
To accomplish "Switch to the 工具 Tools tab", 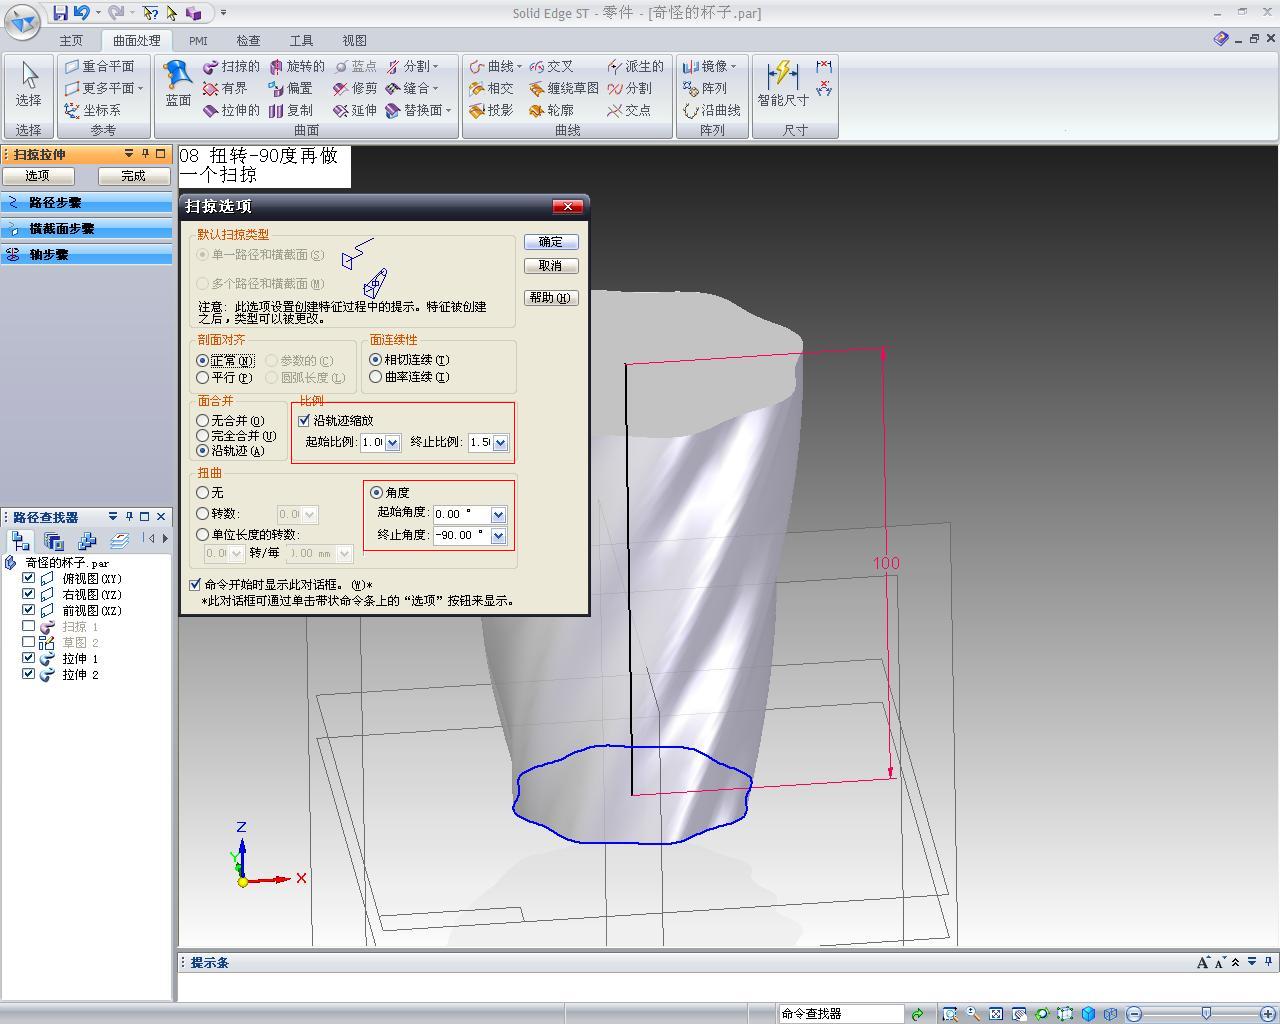I will pyautogui.click(x=301, y=41).
